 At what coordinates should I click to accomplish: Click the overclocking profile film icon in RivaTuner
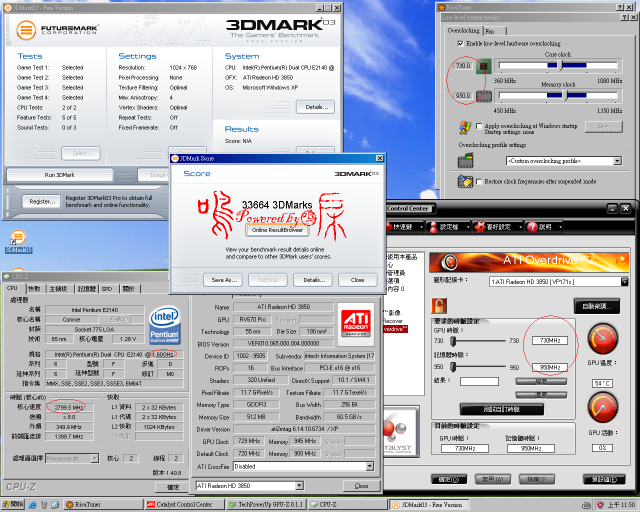point(465,160)
